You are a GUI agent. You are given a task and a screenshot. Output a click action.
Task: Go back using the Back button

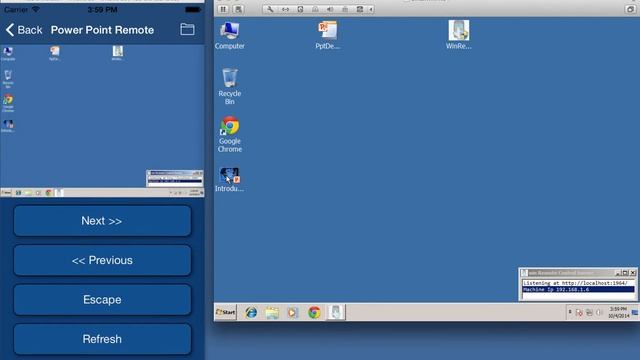click(x=24, y=30)
